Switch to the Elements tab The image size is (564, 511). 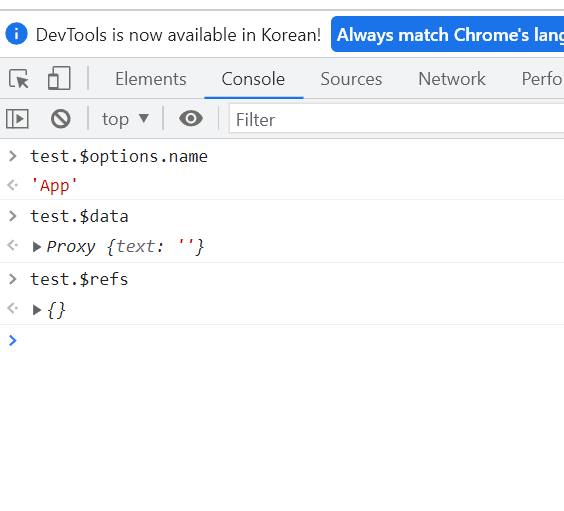(151, 79)
